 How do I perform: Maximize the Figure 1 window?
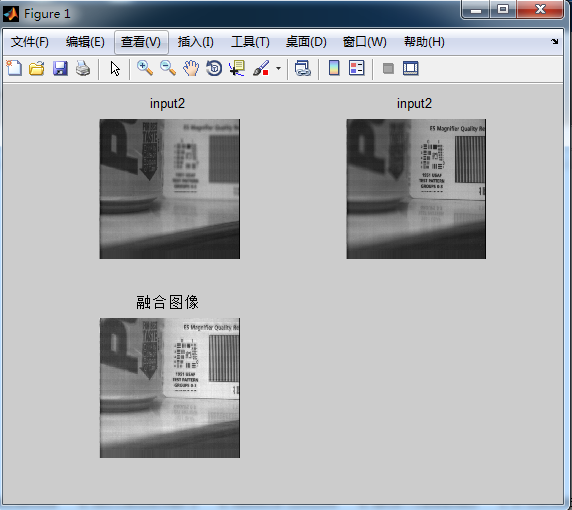point(503,9)
